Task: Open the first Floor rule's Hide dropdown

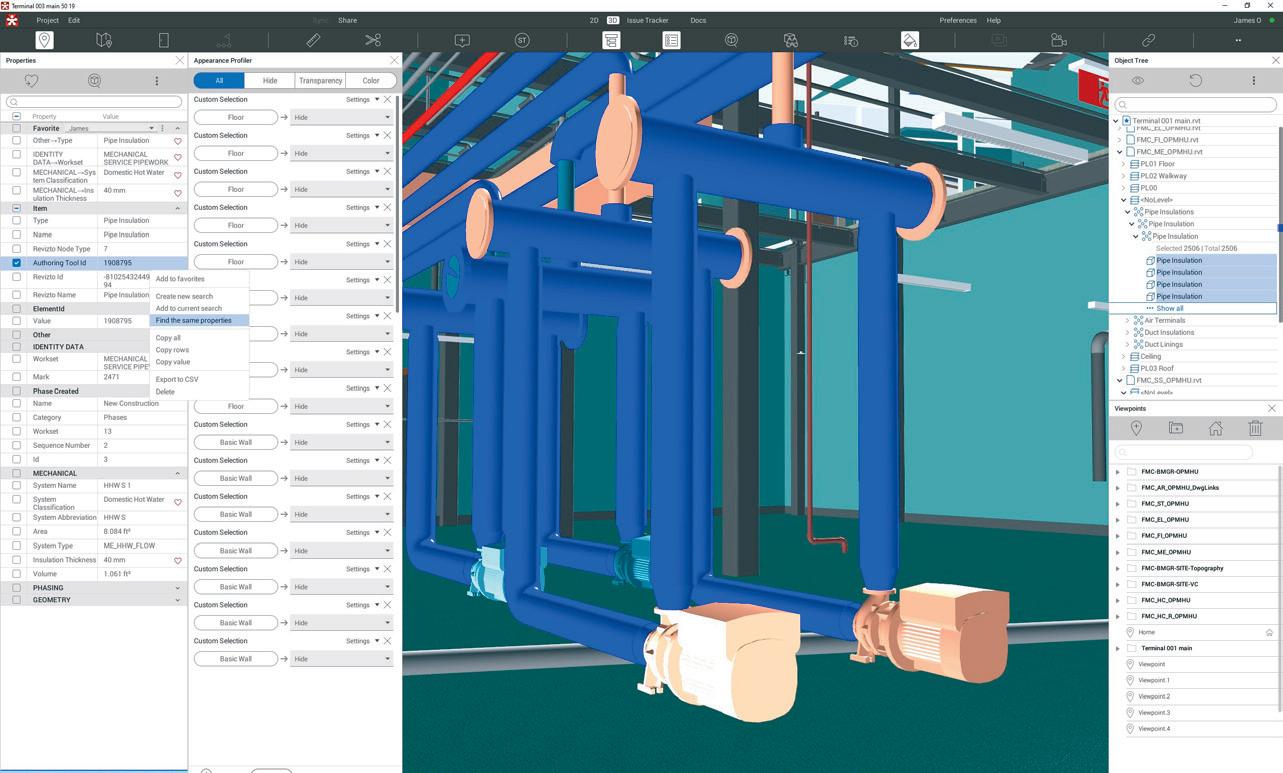Action: [341, 117]
